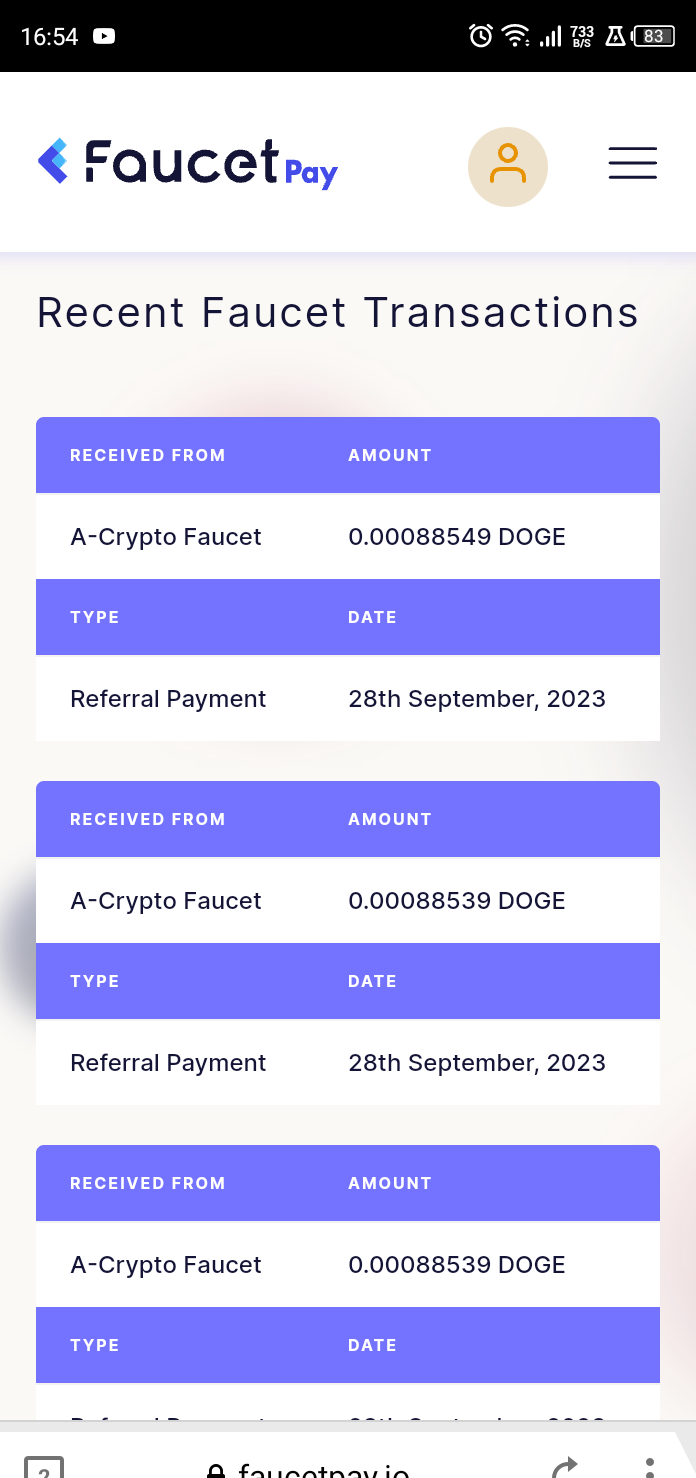Tap the browser tab count icon
This screenshot has width=696, height=1478.
[x=44, y=1468]
